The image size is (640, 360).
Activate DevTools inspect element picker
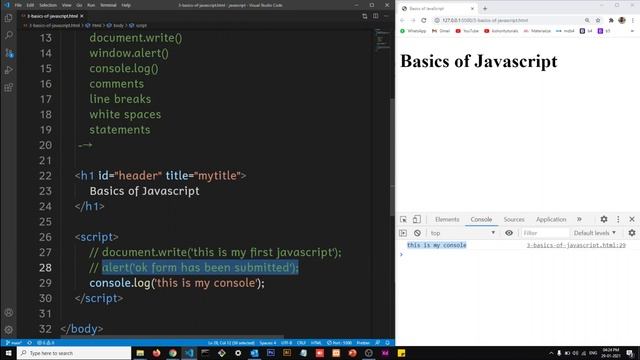click(x=403, y=219)
